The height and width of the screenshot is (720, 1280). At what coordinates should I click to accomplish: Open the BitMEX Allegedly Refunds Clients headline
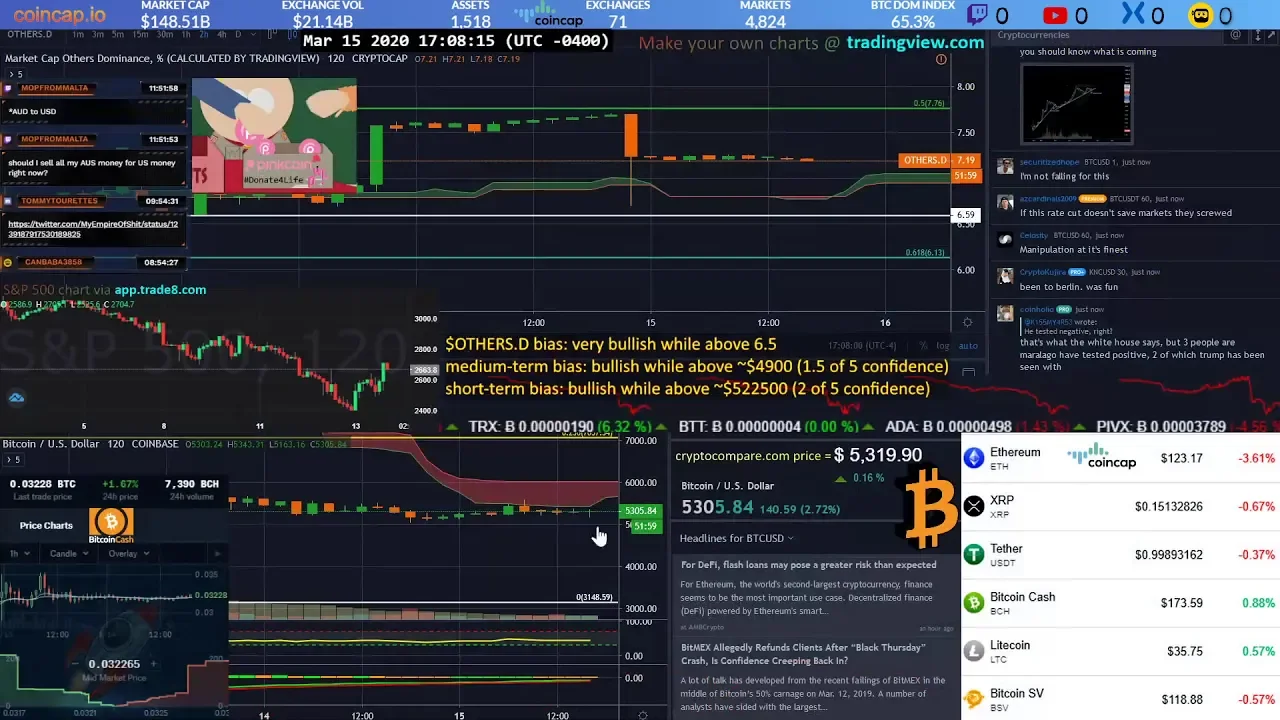[804, 654]
